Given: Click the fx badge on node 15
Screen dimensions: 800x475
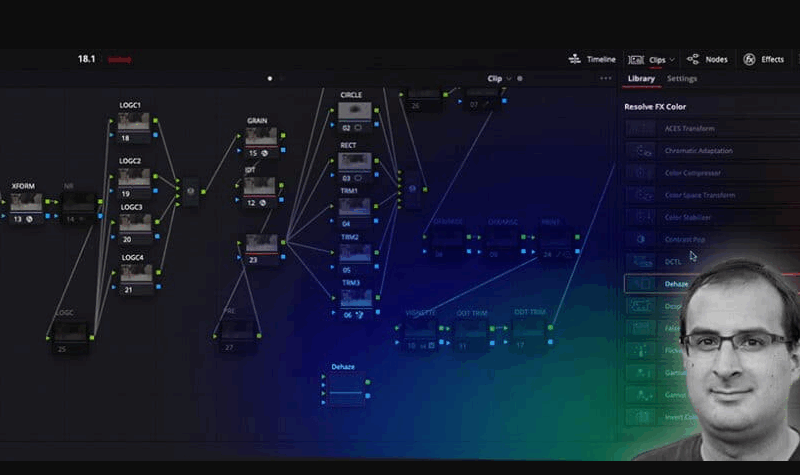Looking at the screenshot, I should pyautogui.click(x=264, y=153).
